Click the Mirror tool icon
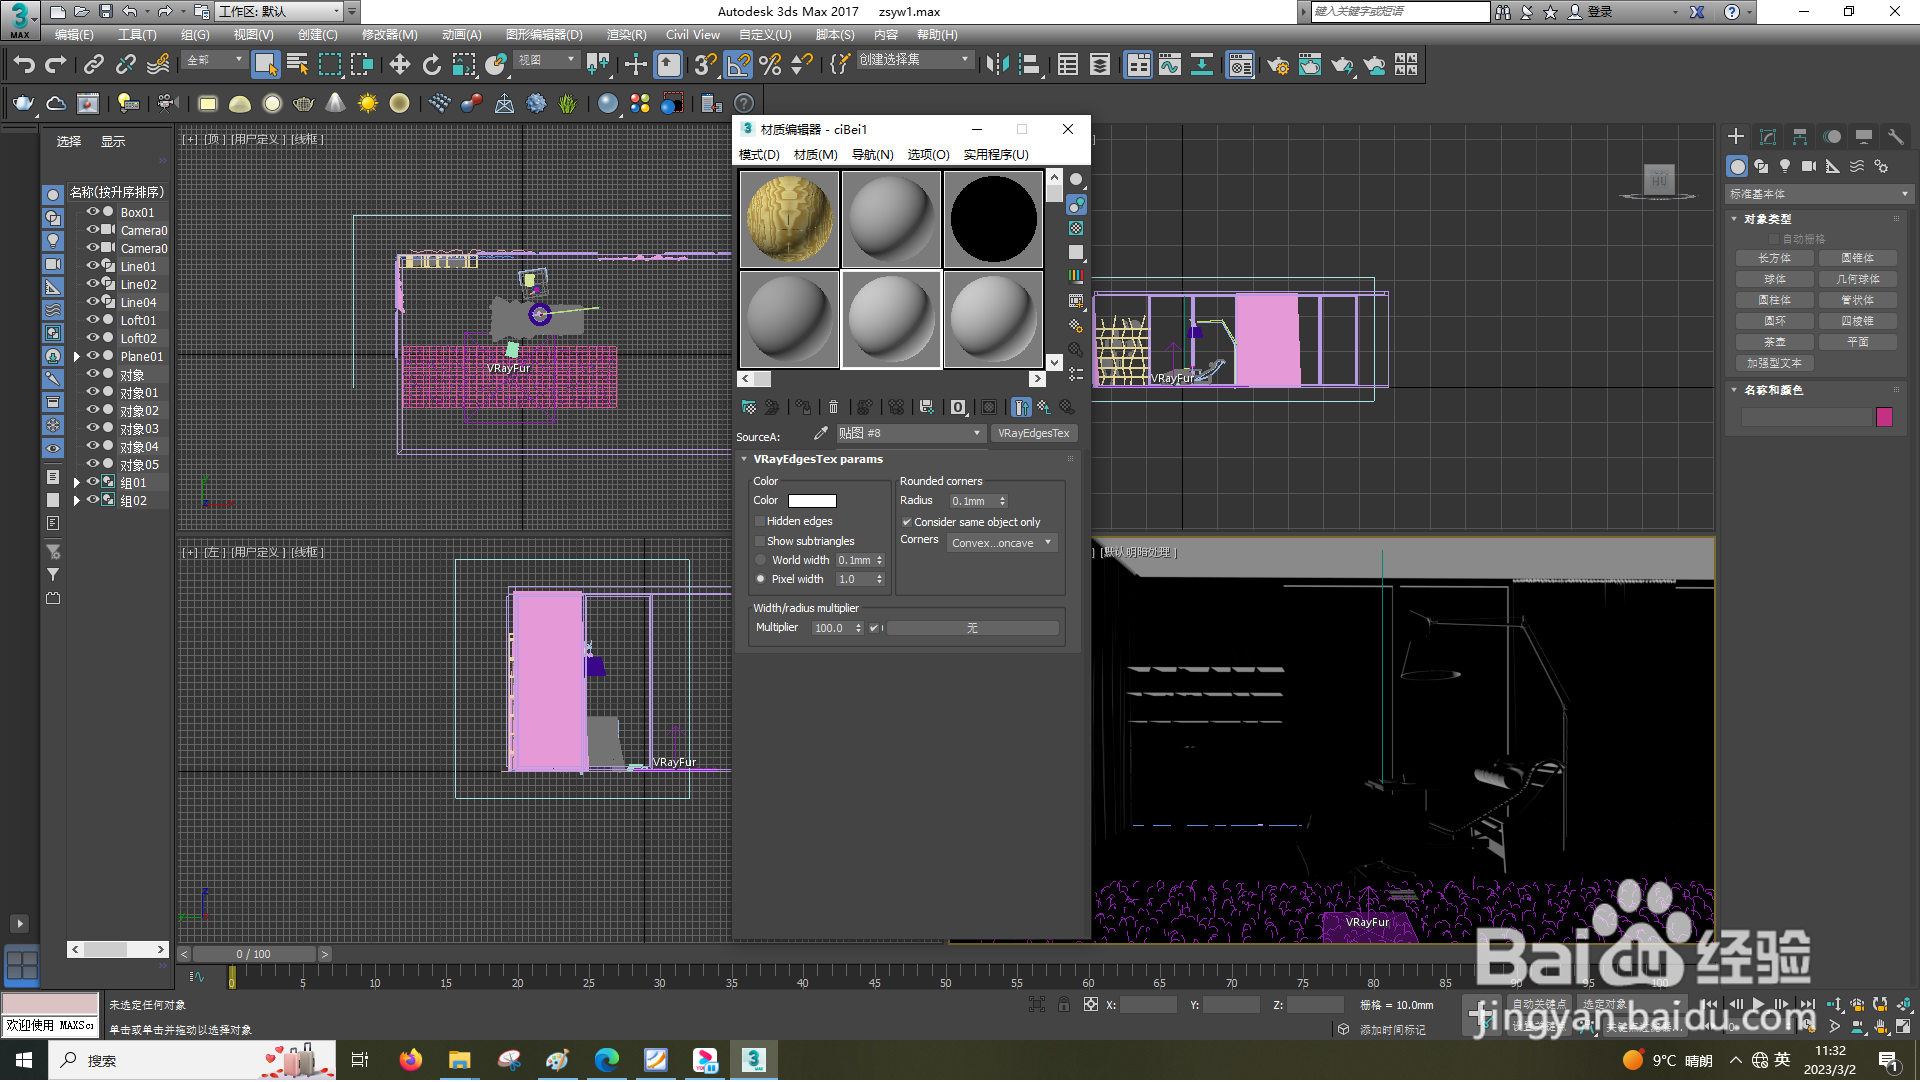The height and width of the screenshot is (1082, 1920). pos(997,65)
